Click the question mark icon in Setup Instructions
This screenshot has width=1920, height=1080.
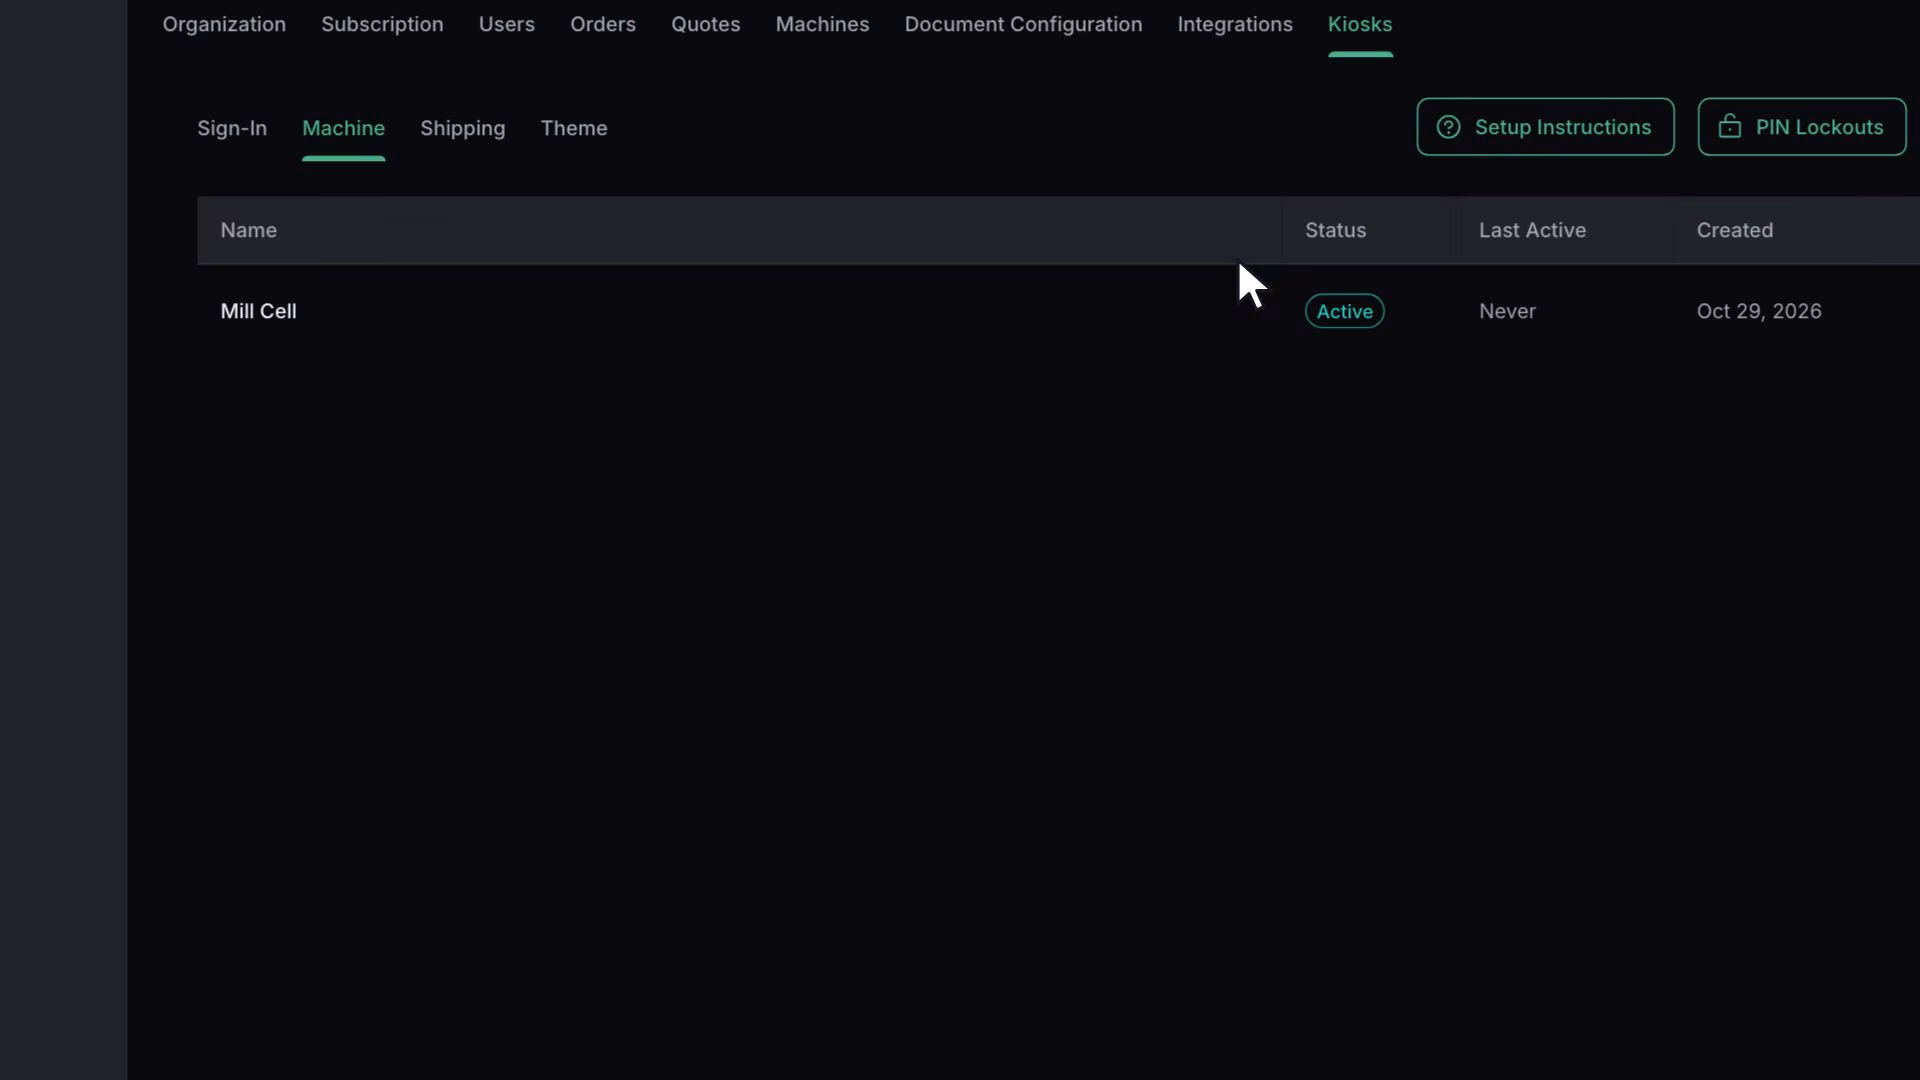pos(1448,127)
